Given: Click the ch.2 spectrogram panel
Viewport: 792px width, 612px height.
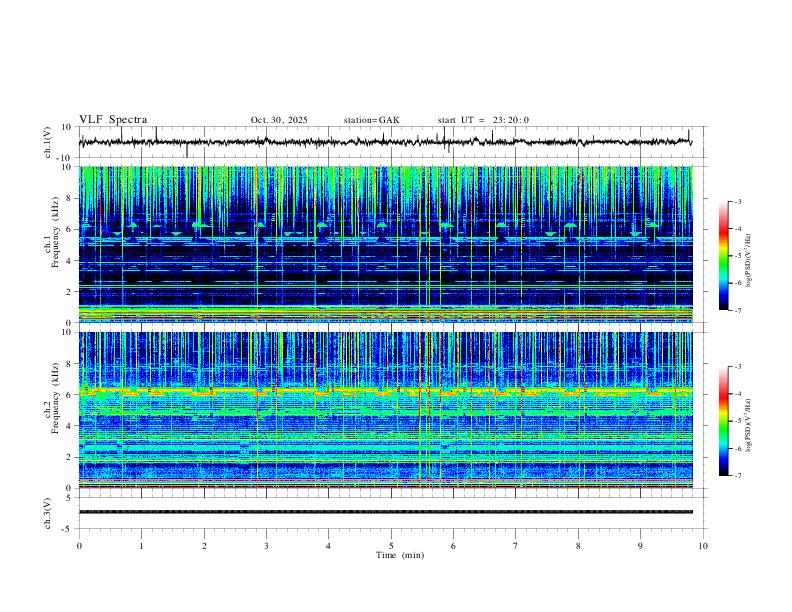Looking at the screenshot, I should coord(385,410).
